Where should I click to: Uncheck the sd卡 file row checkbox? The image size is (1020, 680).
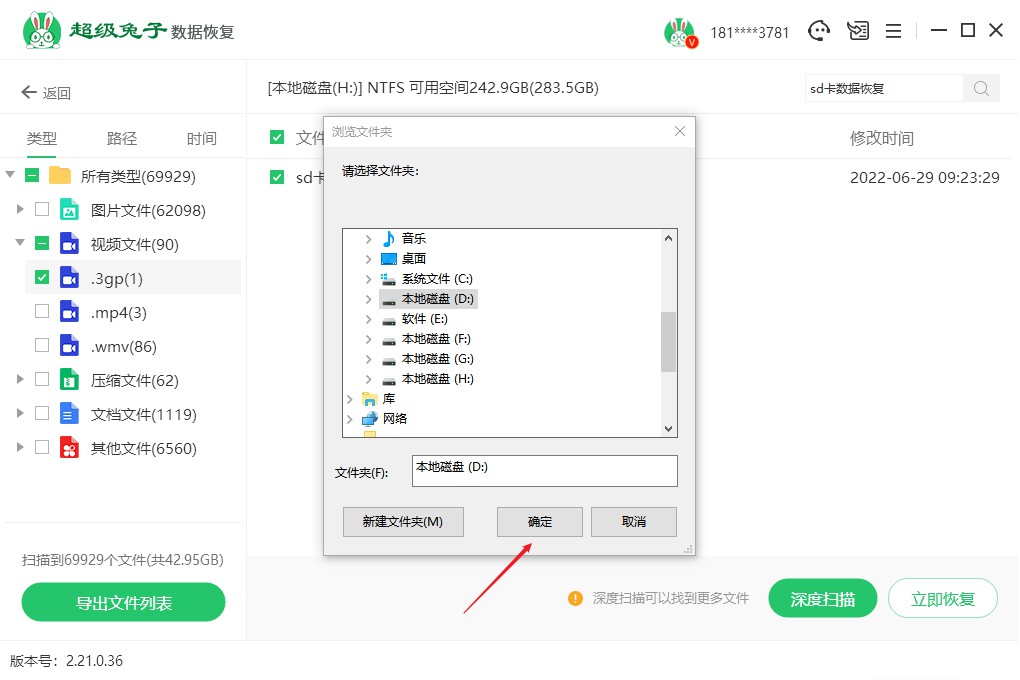[x=277, y=177]
